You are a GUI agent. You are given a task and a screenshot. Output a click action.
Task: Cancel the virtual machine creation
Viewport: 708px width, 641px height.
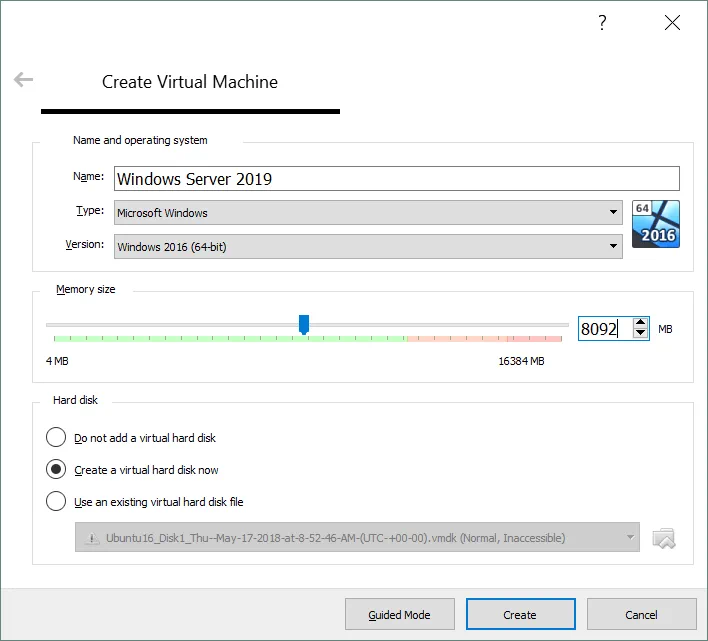click(x=641, y=615)
